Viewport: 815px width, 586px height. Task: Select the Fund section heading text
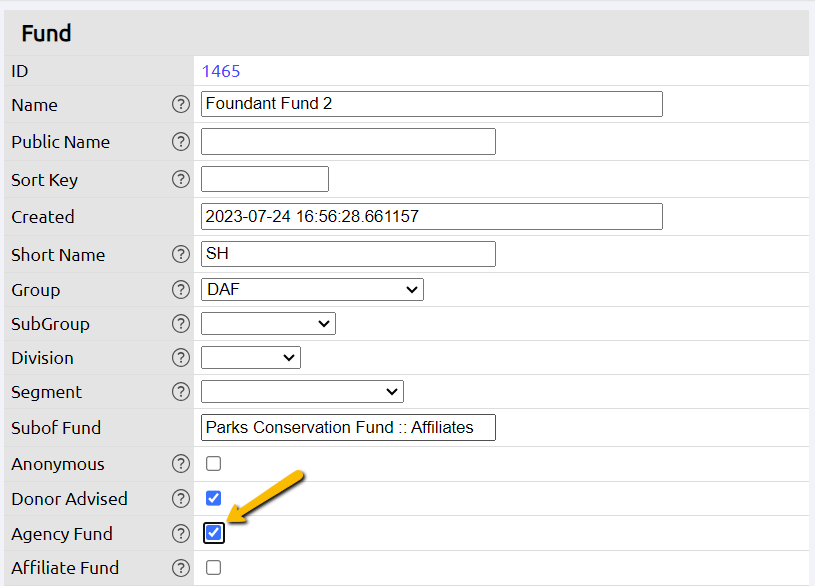tap(46, 33)
